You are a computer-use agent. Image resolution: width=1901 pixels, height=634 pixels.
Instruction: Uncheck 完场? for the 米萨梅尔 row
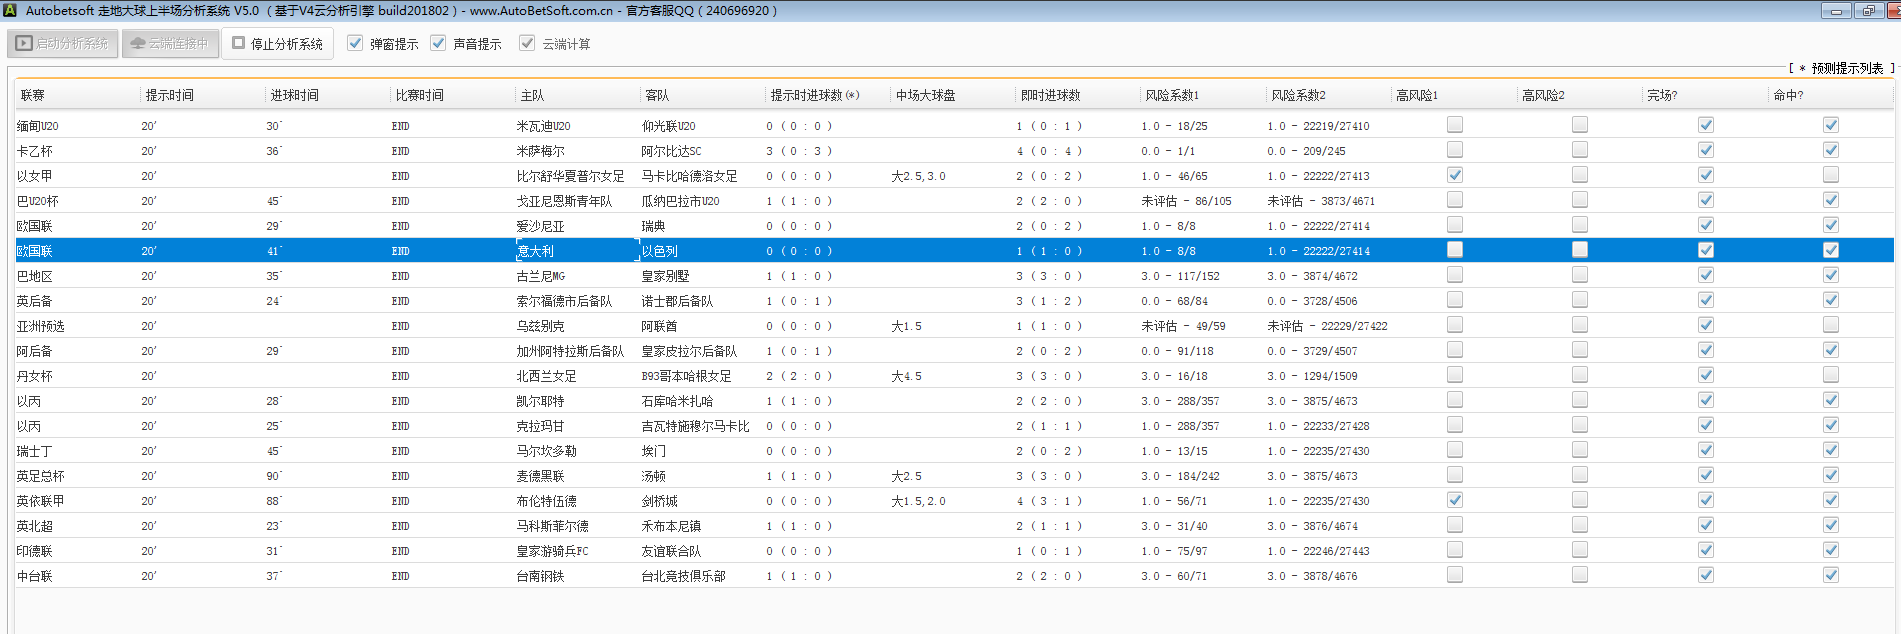click(1706, 150)
